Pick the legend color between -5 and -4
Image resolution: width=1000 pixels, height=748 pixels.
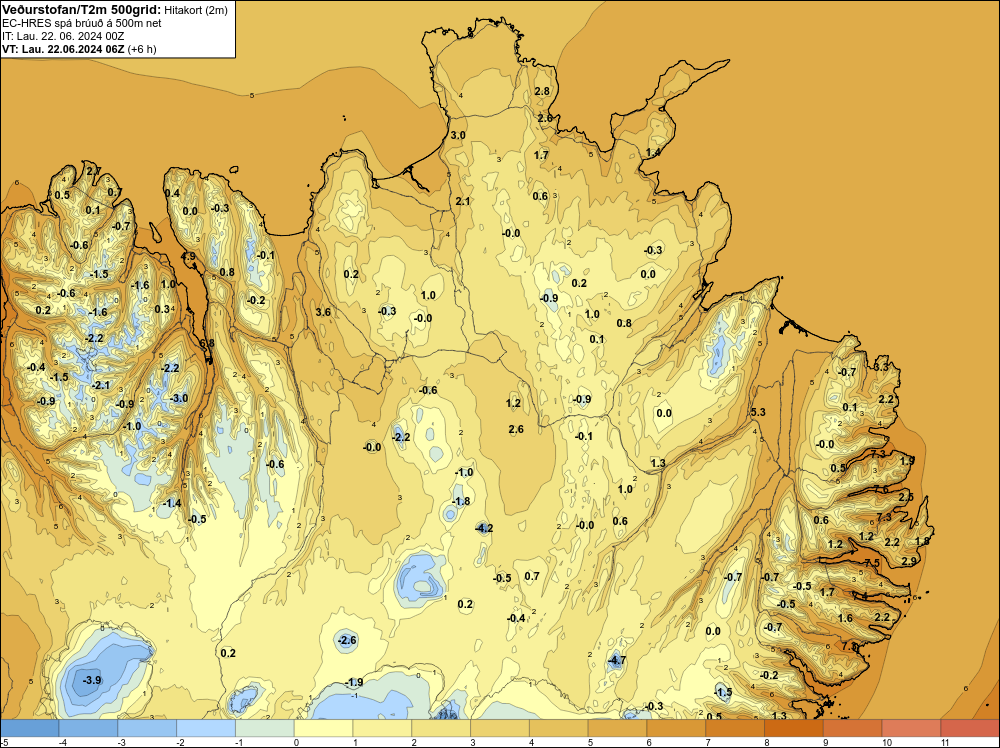pos(29,728)
